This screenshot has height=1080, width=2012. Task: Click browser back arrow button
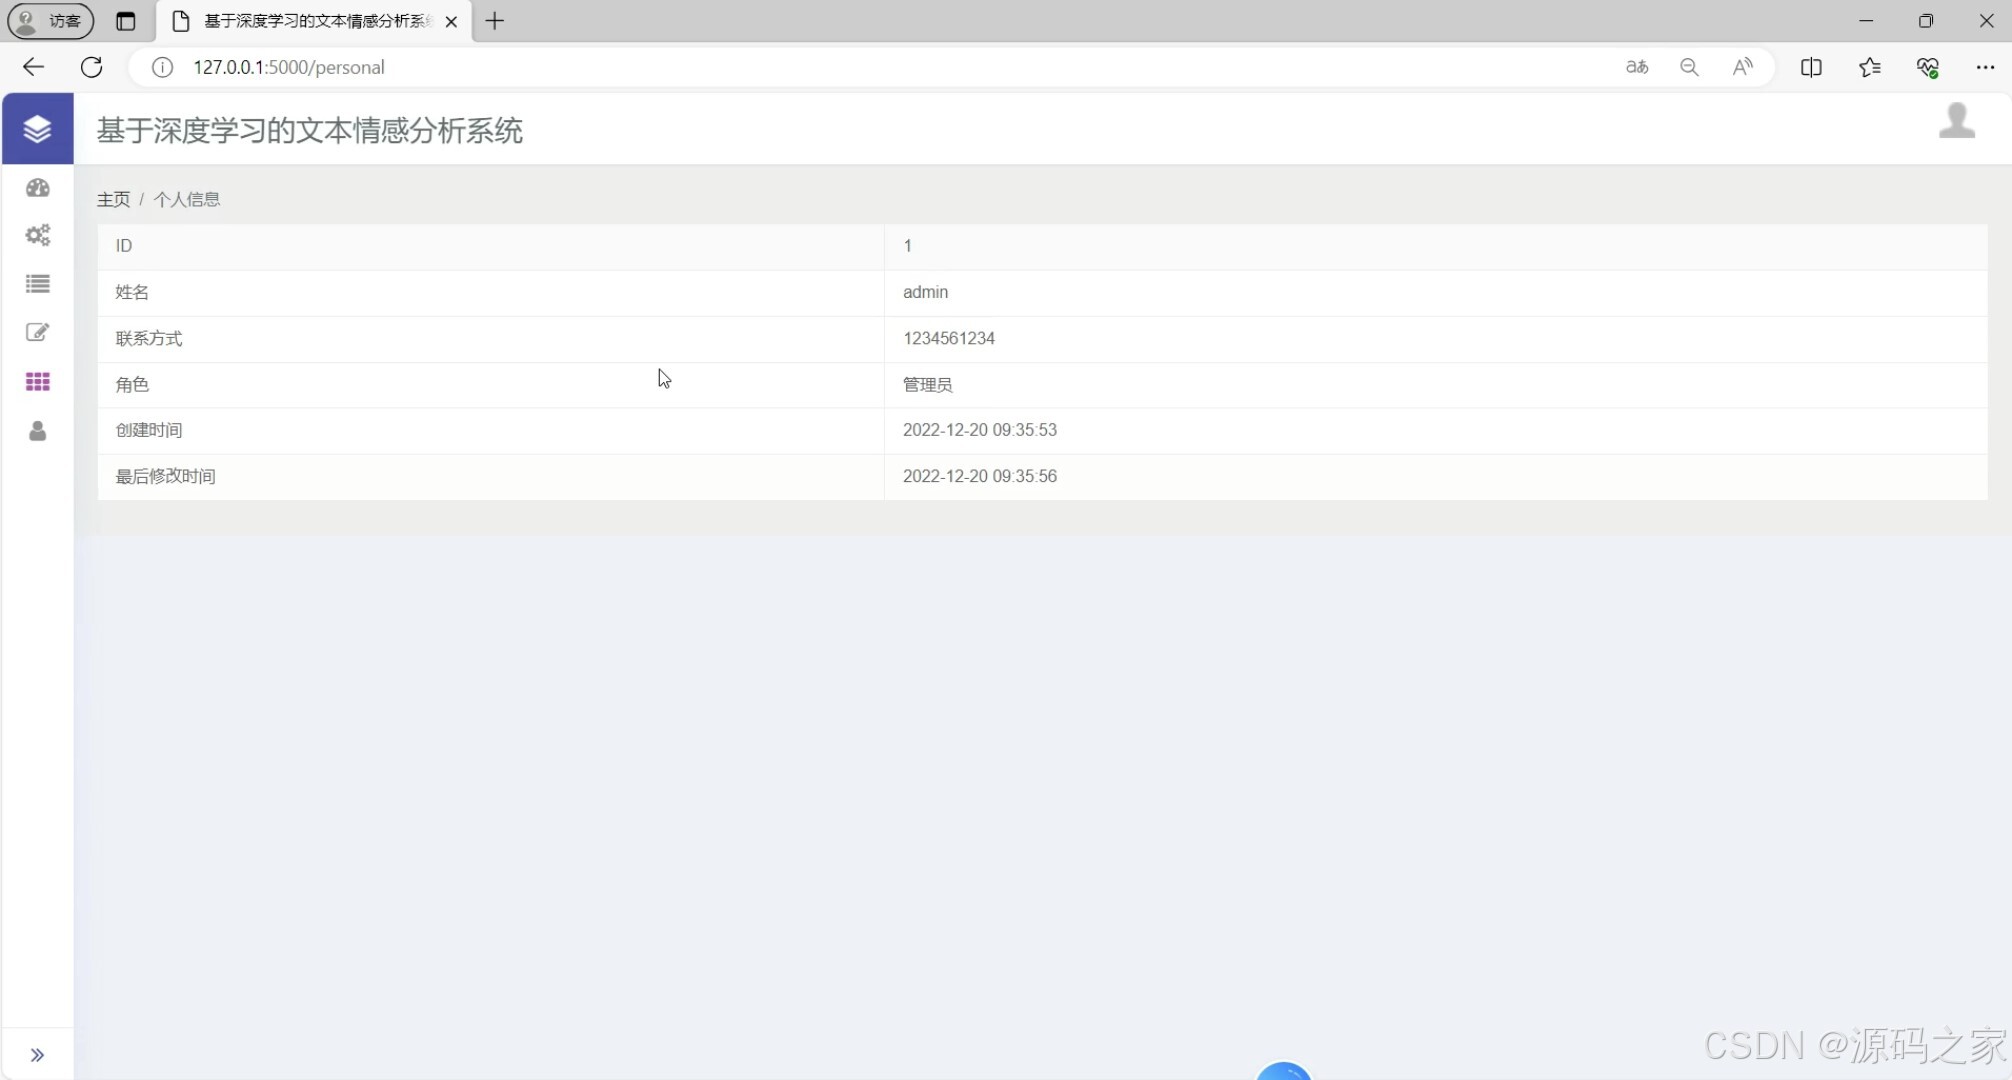click(33, 67)
